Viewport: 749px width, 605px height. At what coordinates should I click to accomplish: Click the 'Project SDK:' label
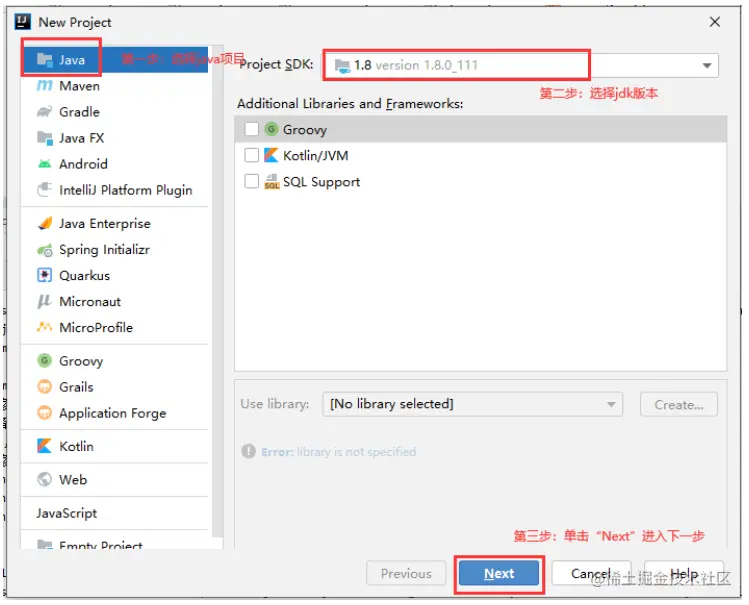click(x=276, y=64)
